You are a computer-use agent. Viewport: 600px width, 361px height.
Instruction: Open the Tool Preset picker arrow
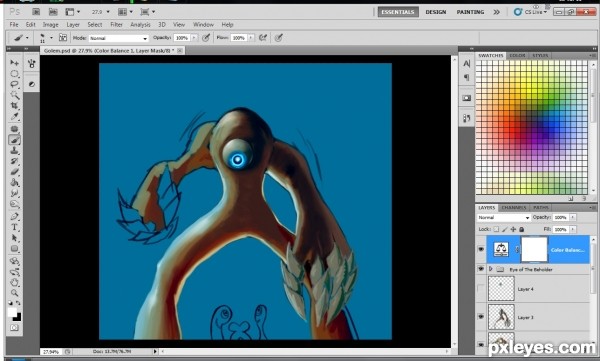(27, 38)
